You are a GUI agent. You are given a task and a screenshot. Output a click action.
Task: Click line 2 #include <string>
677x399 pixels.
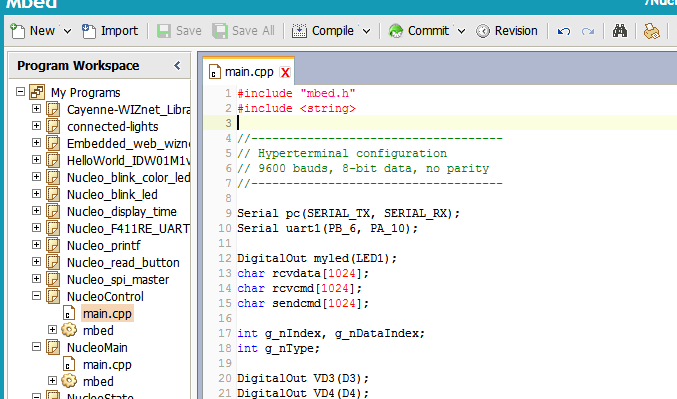[296, 108]
